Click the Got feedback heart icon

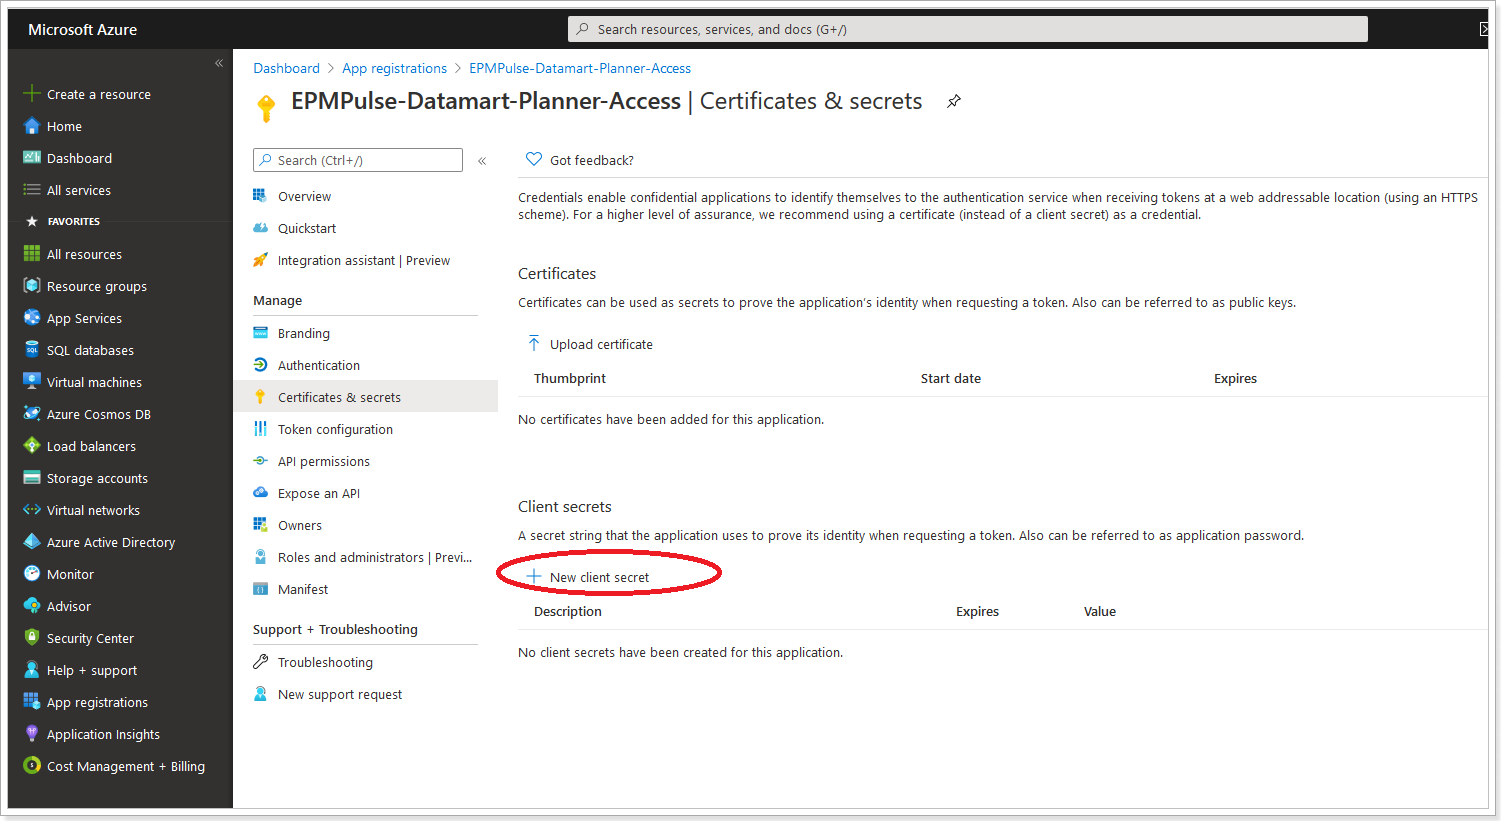point(534,159)
